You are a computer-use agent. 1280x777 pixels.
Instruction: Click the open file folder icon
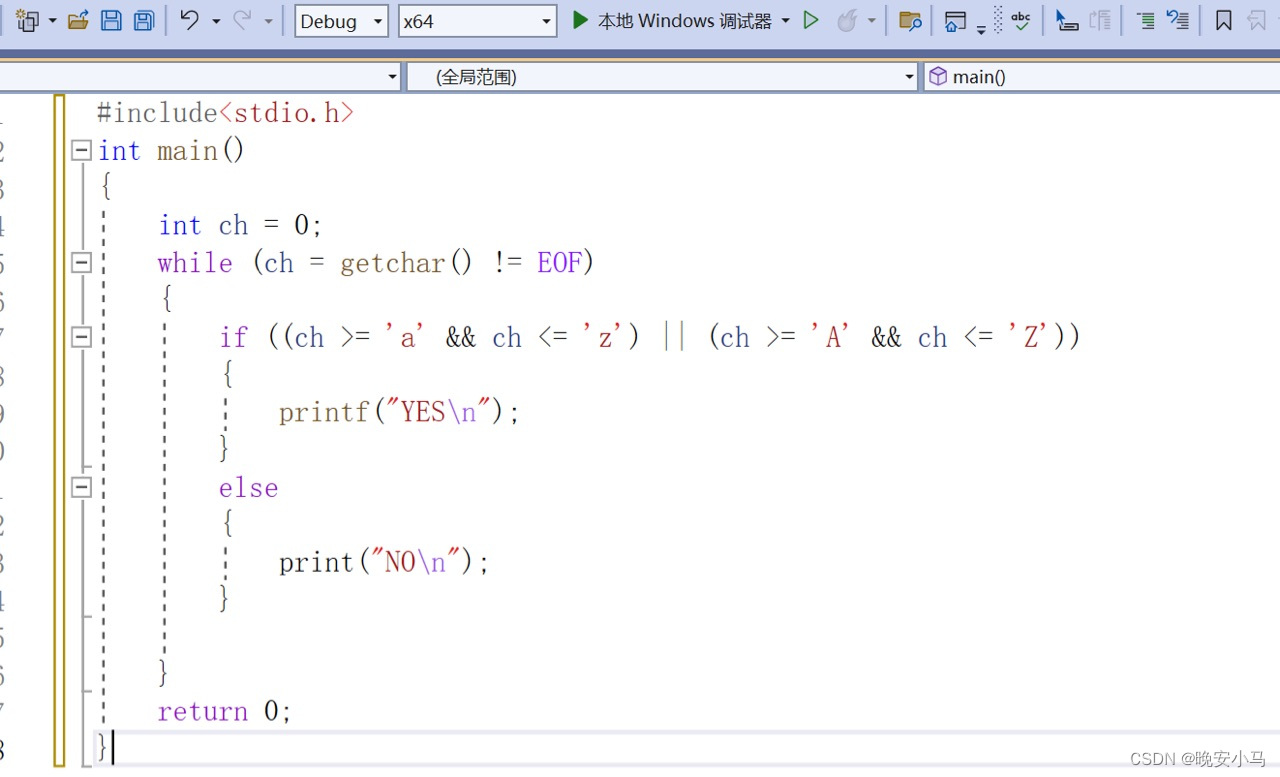pyautogui.click(x=78, y=20)
